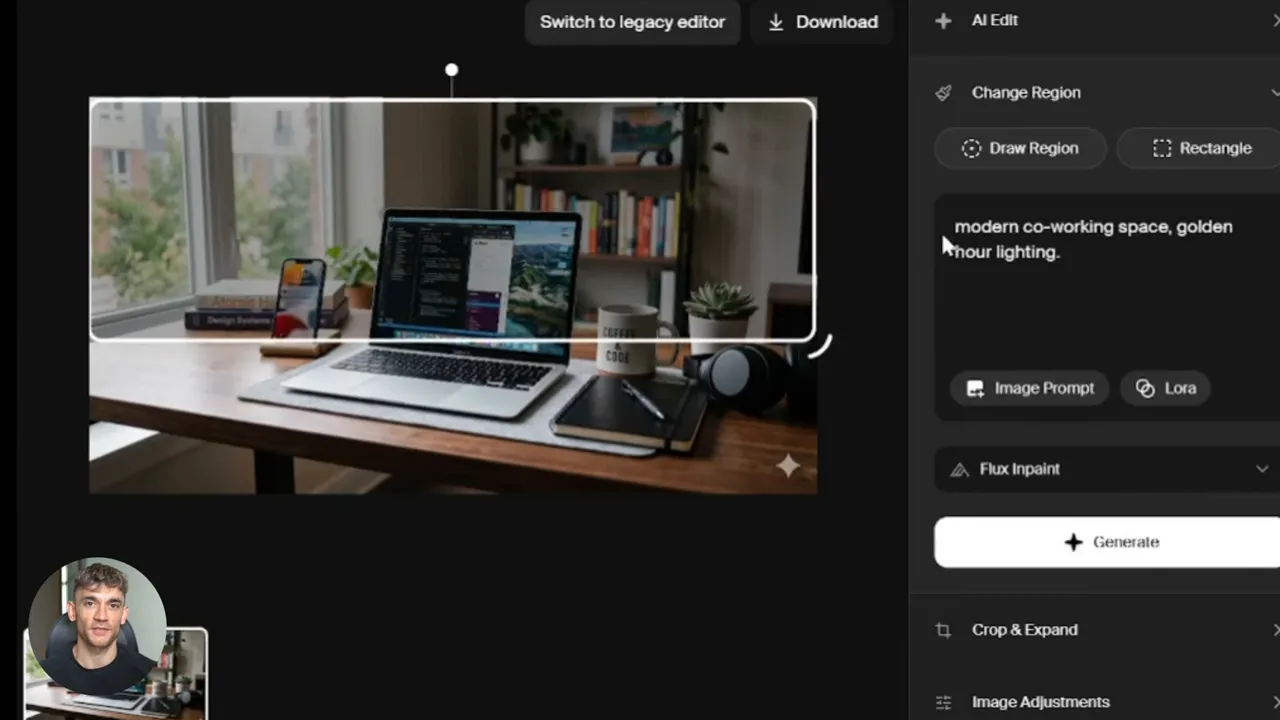Click the dashed circle Draw Region icon
1280x720 pixels.
[971, 148]
